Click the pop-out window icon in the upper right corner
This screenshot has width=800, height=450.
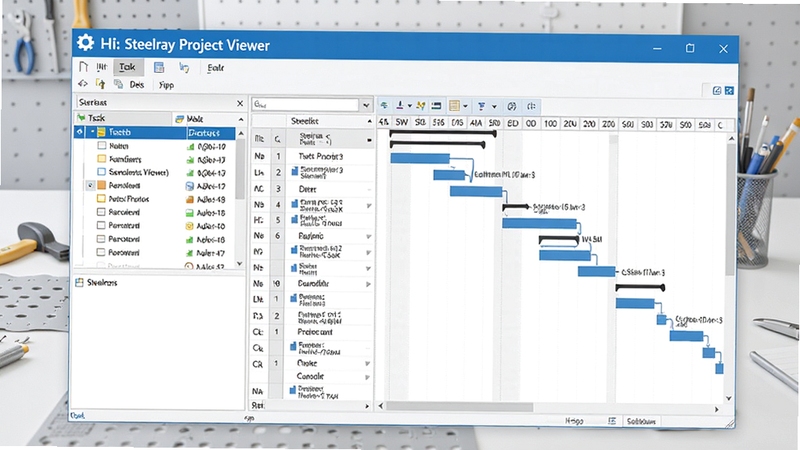717,90
